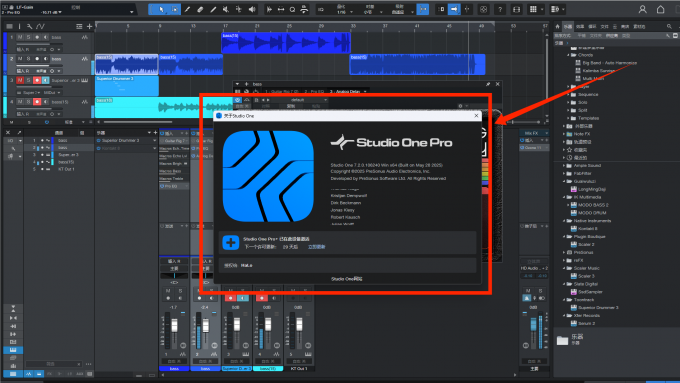Viewport: 680px width, 383px height.
Task: Expand the Ample Sound folder
Action: click(x=564, y=166)
